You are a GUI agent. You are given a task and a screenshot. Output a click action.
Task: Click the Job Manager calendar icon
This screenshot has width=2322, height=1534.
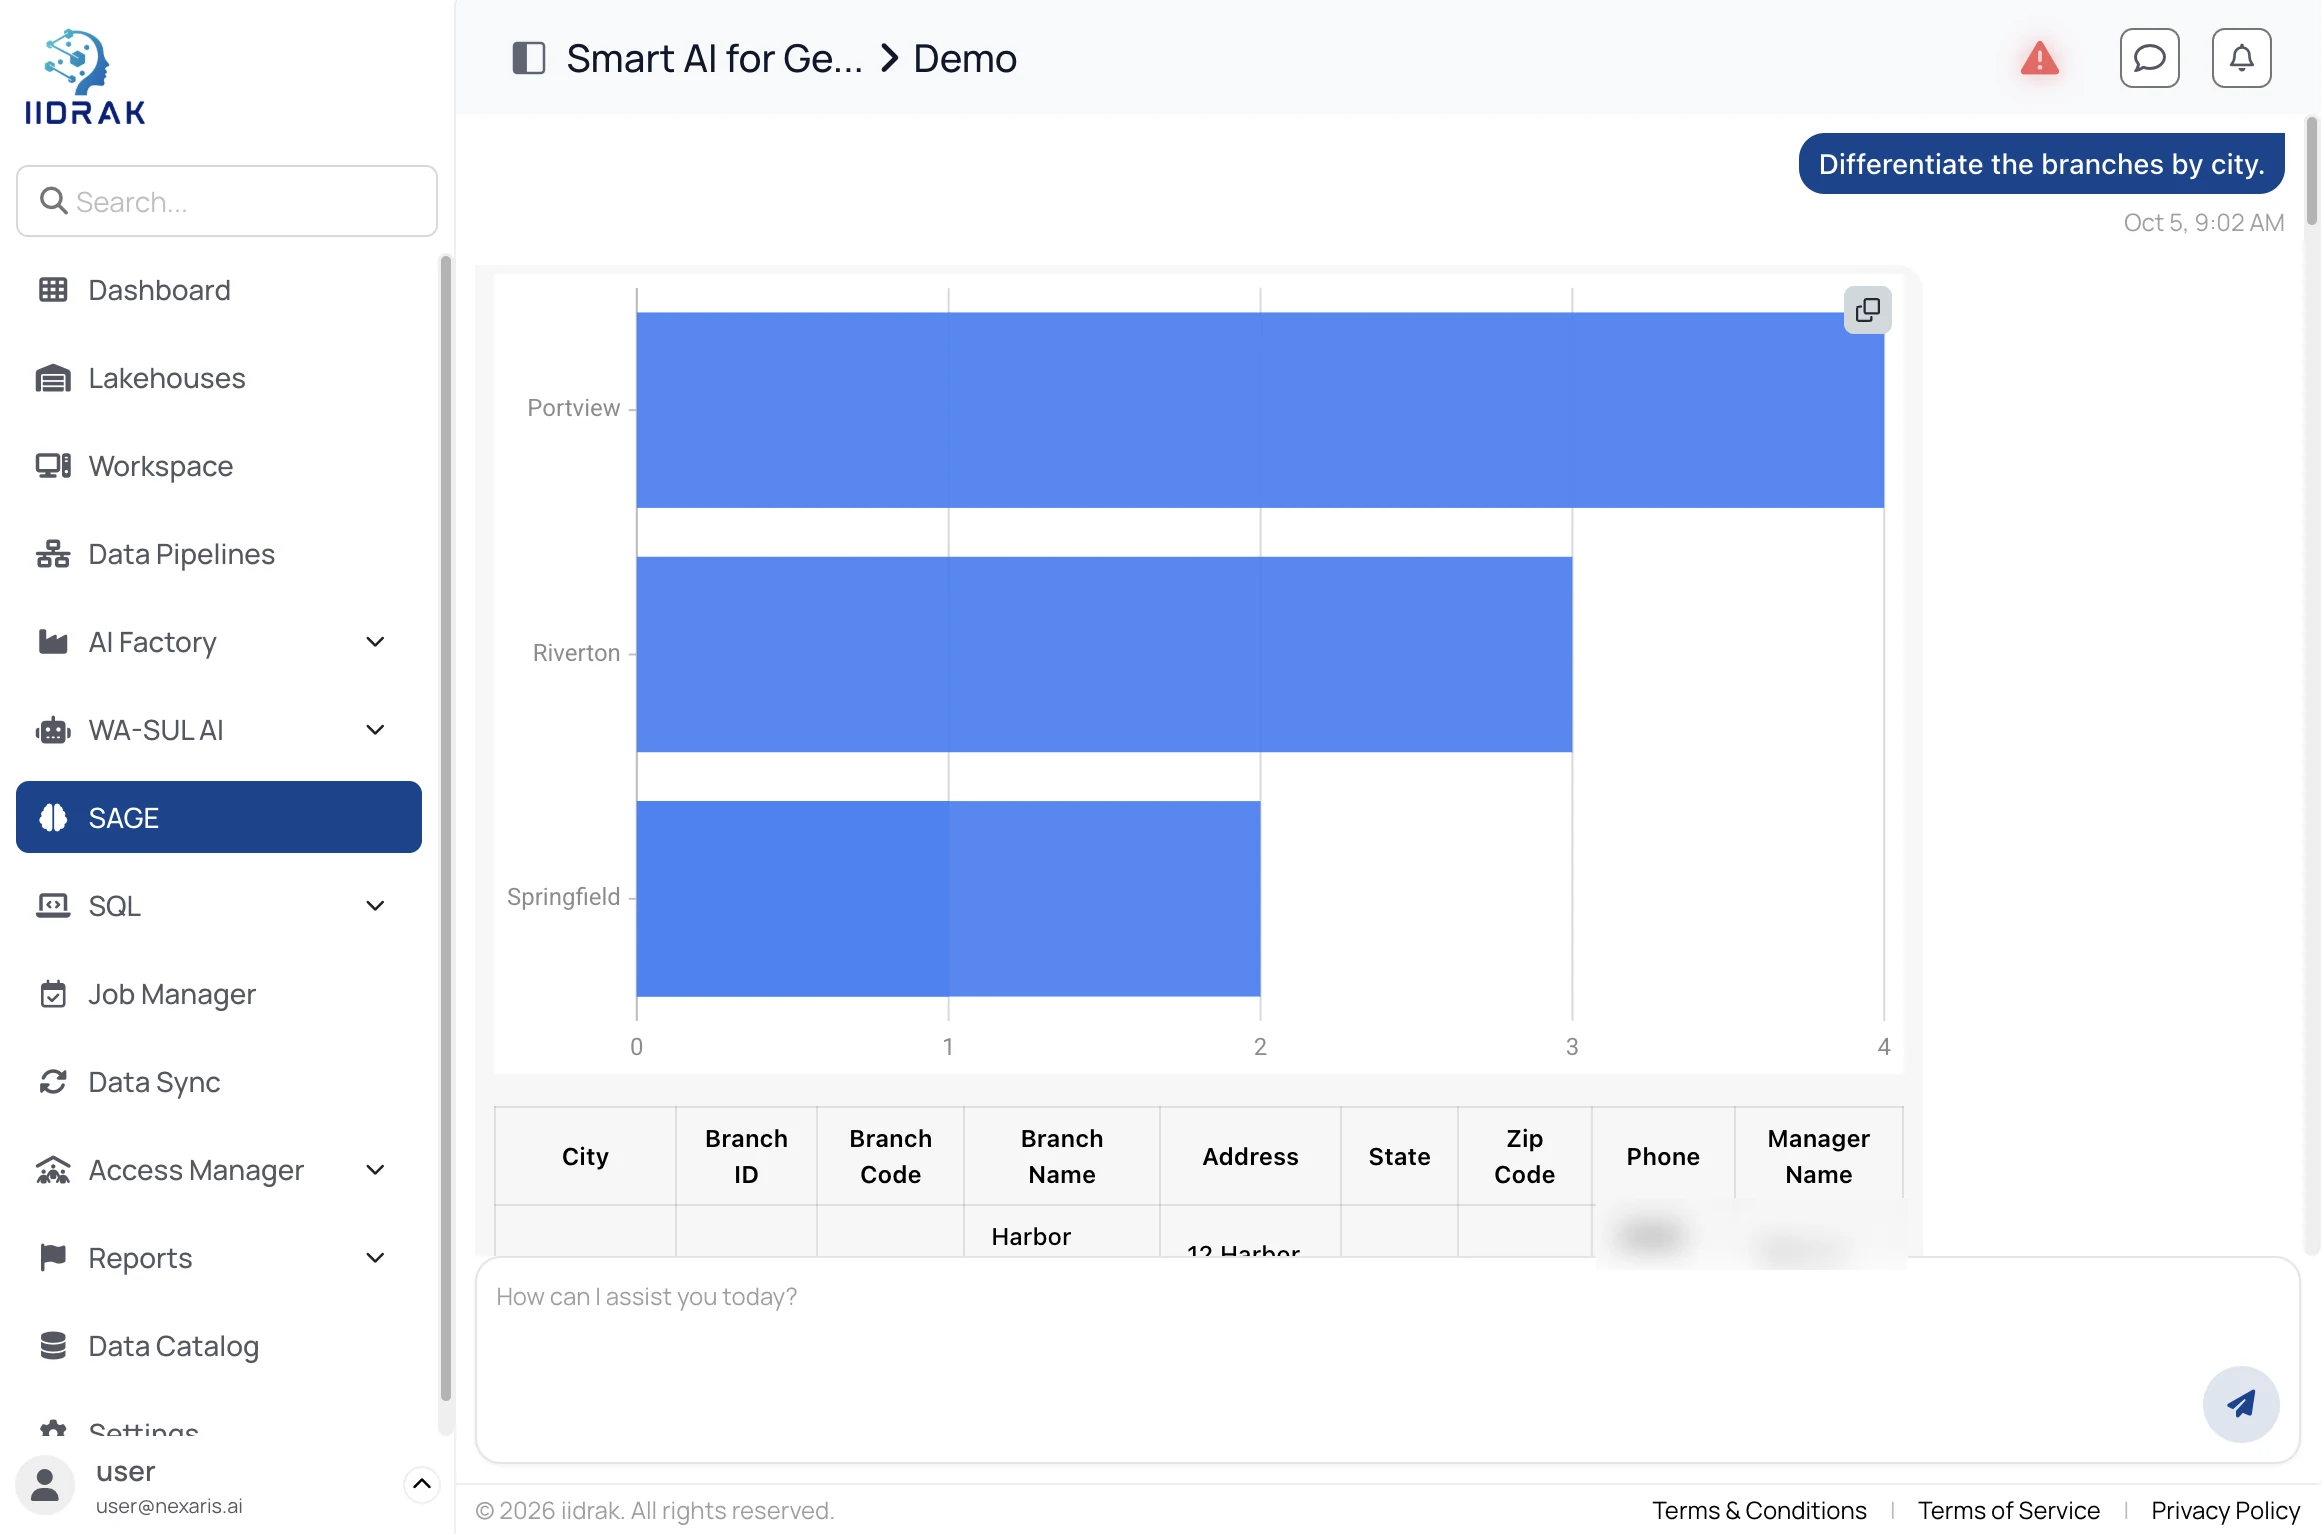point(53,994)
